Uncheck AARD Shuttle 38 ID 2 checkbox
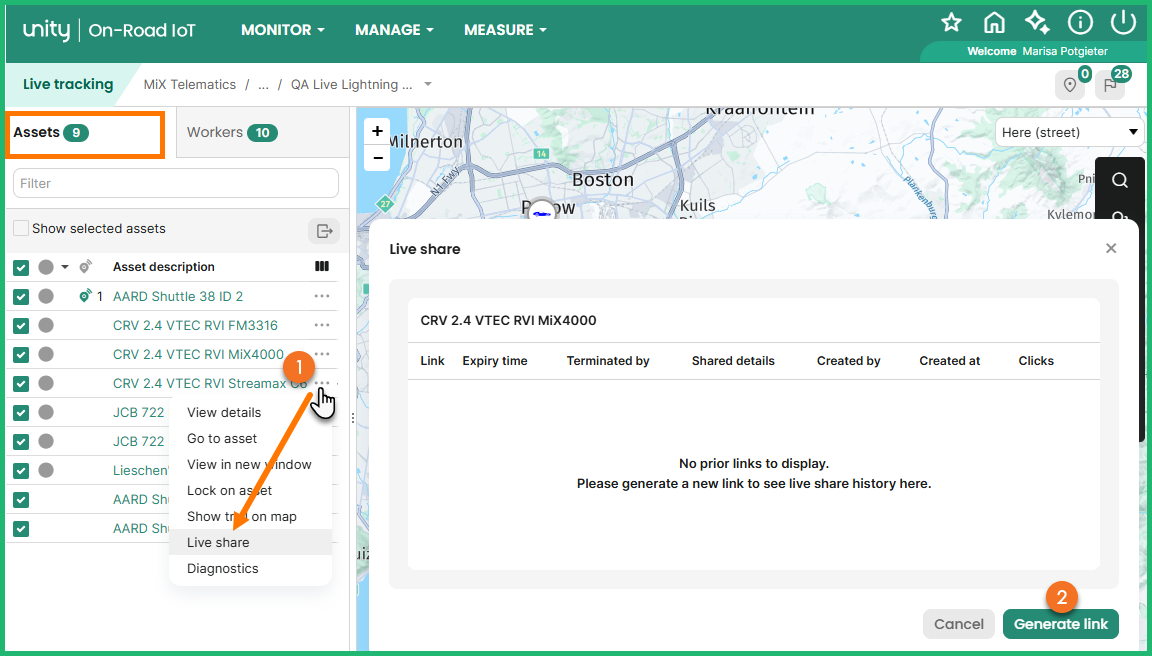Image resolution: width=1152 pixels, height=656 pixels. [21, 297]
